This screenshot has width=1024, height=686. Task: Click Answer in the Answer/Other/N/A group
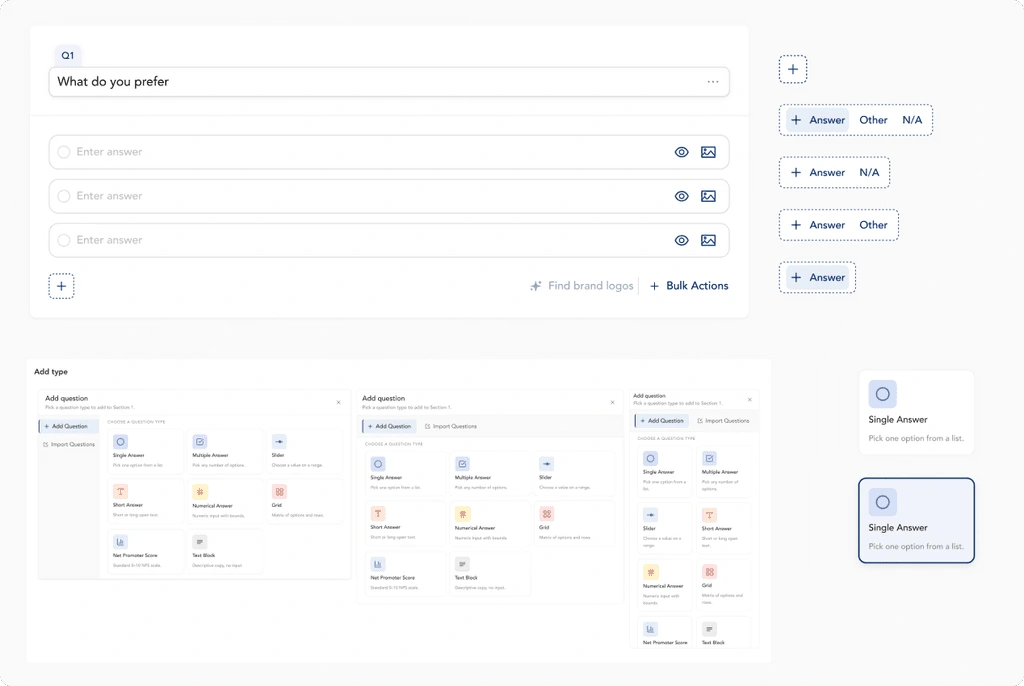coord(818,120)
